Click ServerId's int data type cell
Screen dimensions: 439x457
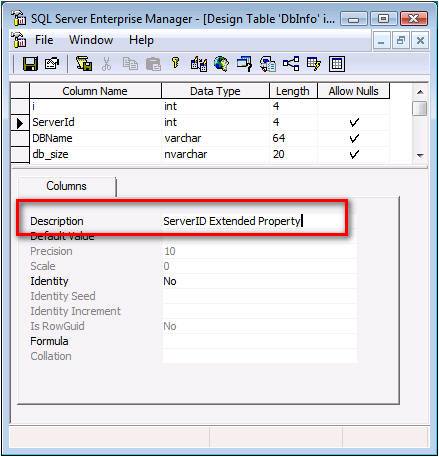pyautogui.click(x=215, y=122)
